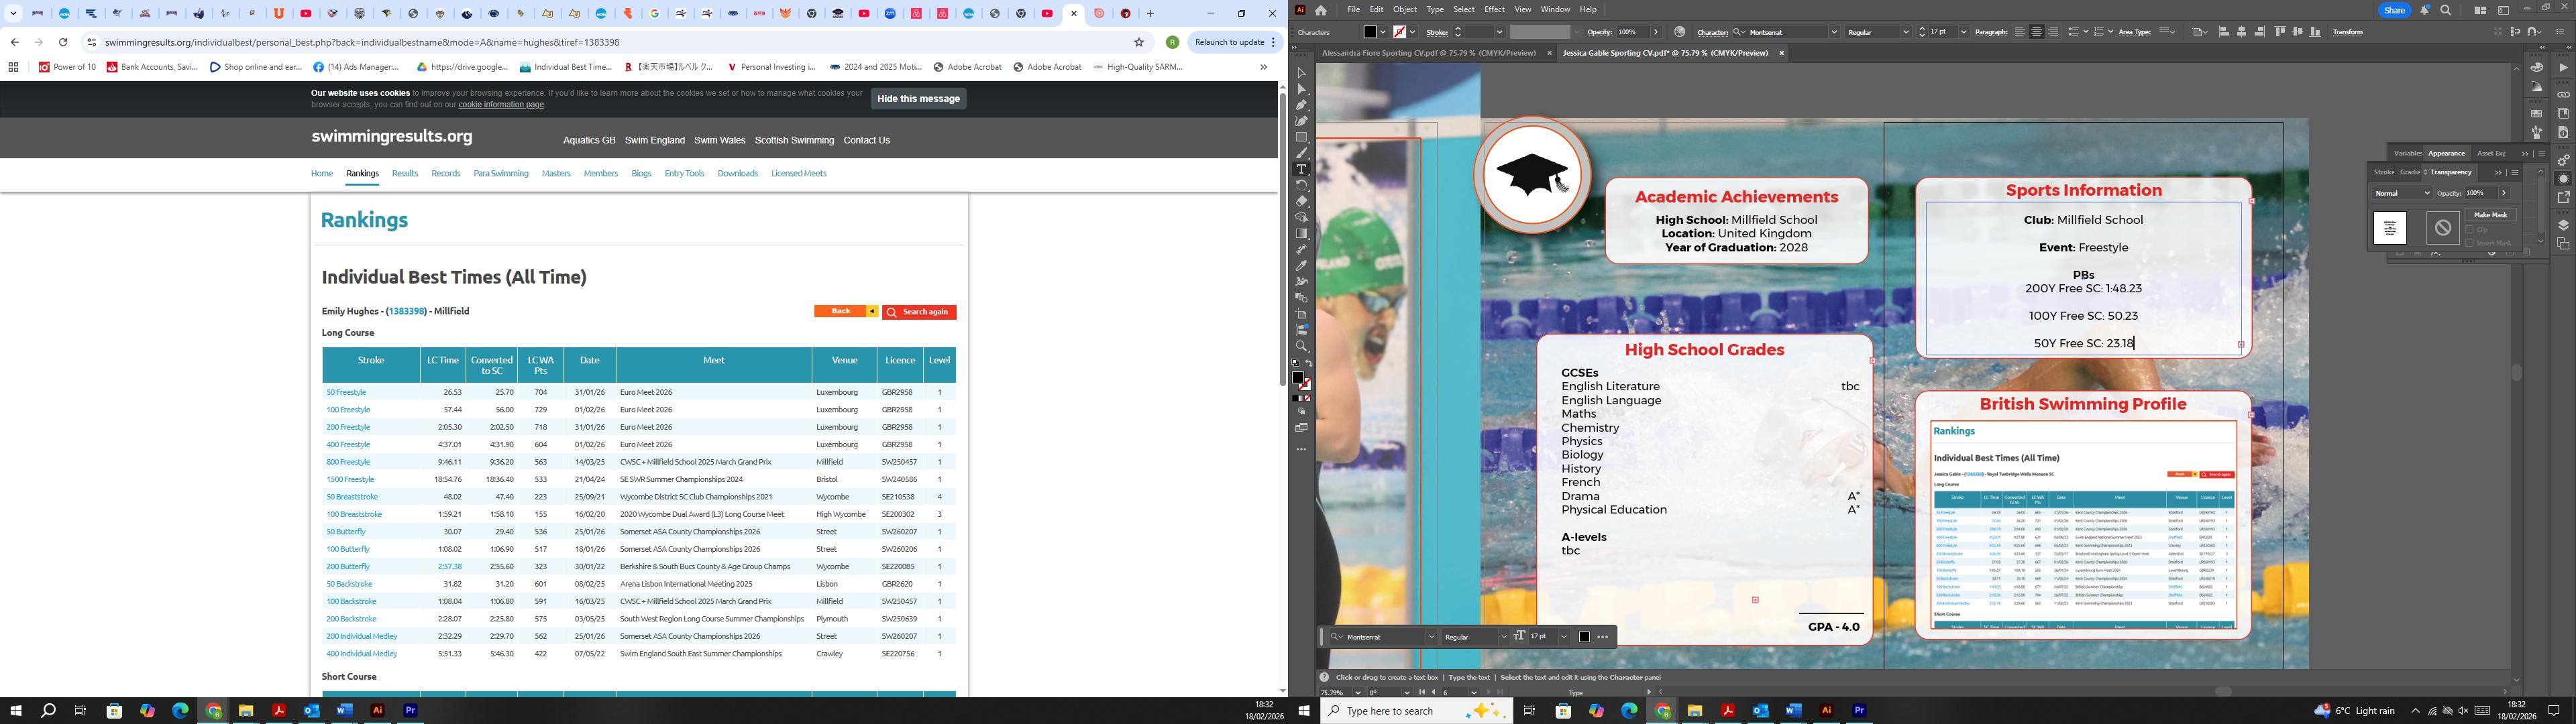The height and width of the screenshot is (724, 2576).
Task: Set paragraph alignment to align left
Action: (2020, 32)
